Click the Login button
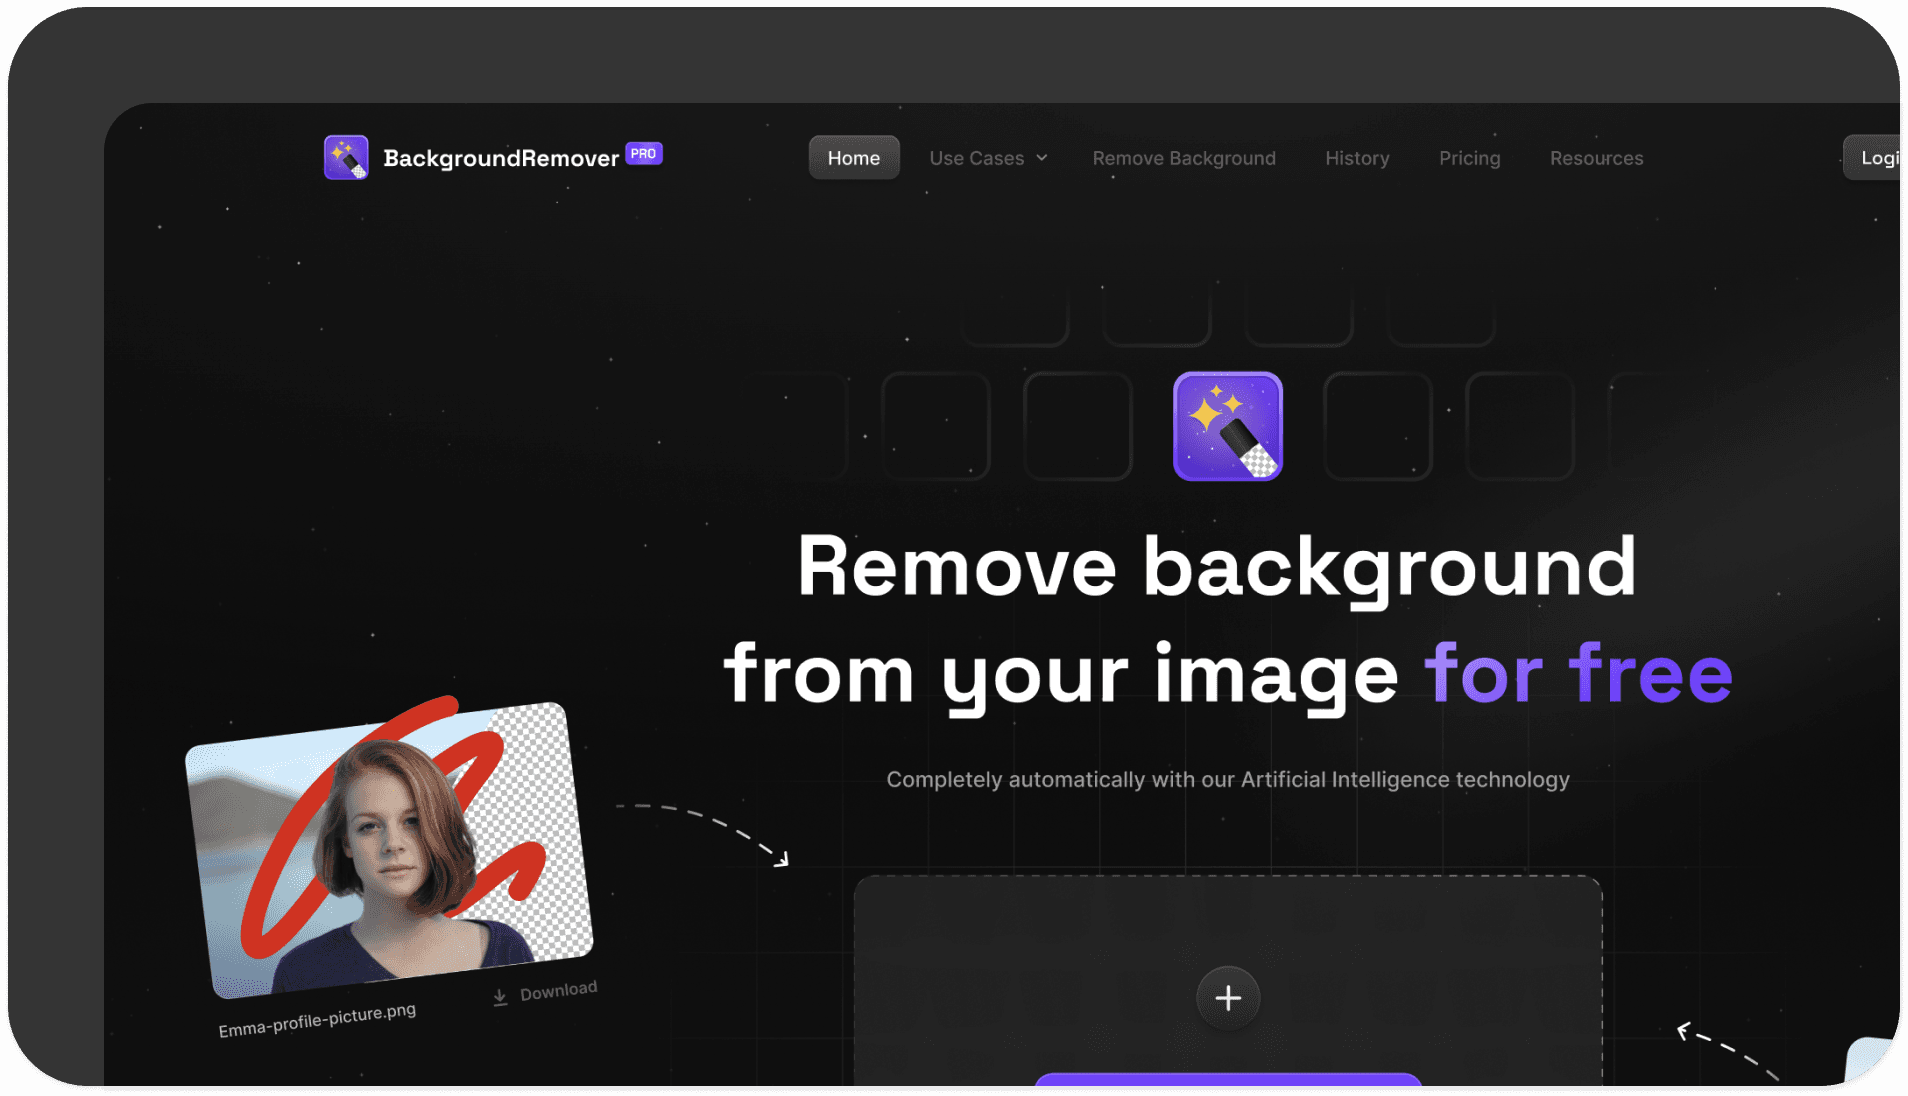Viewport: 1908px width, 1096px height. (1873, 158)
